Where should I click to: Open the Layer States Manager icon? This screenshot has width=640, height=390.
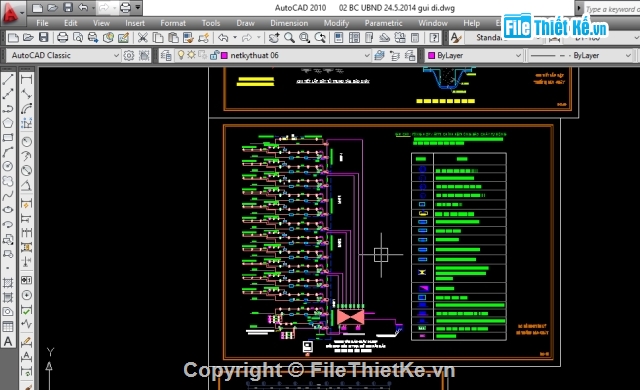(x=410, y=55)
